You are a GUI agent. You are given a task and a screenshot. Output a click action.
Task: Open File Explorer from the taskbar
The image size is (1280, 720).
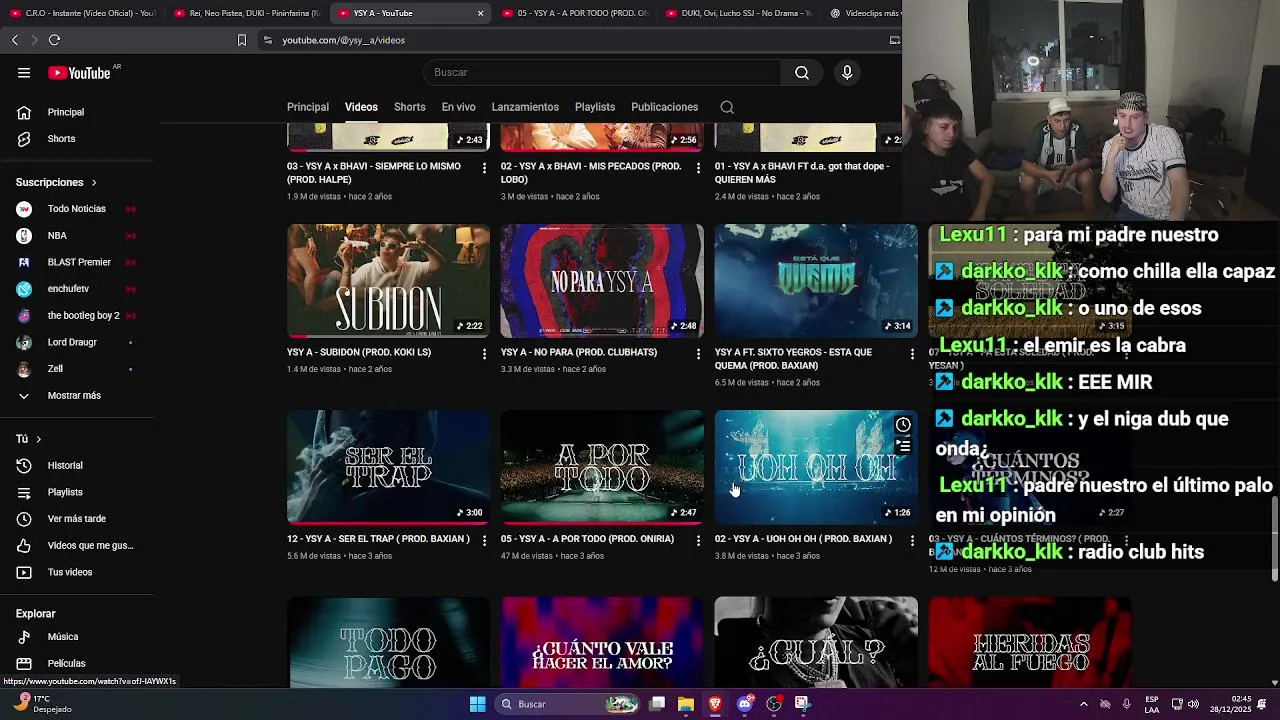685,704
